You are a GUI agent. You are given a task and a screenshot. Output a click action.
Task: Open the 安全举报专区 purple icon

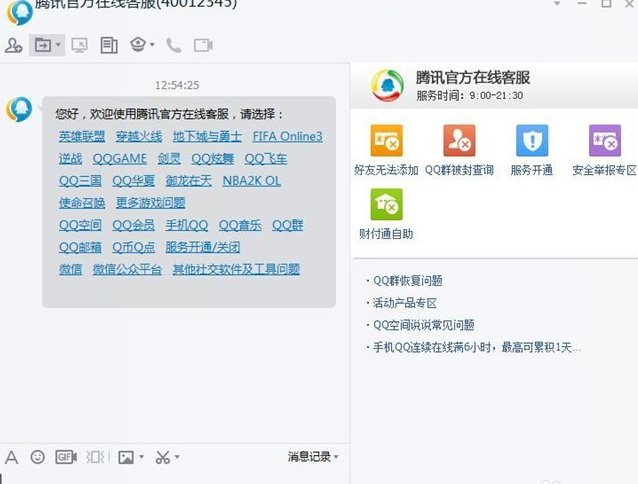point(605,141)
